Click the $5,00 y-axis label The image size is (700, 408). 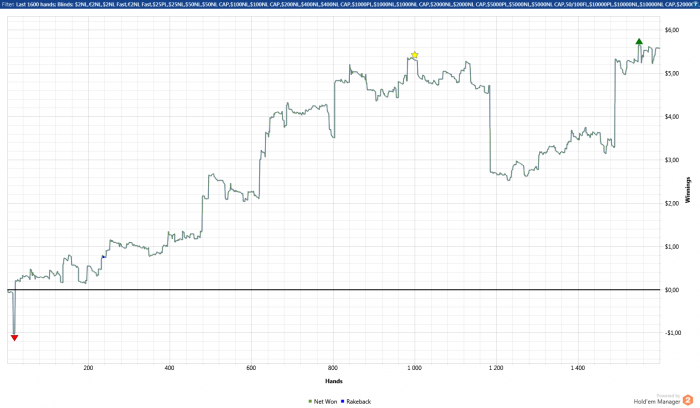(672, 73)
